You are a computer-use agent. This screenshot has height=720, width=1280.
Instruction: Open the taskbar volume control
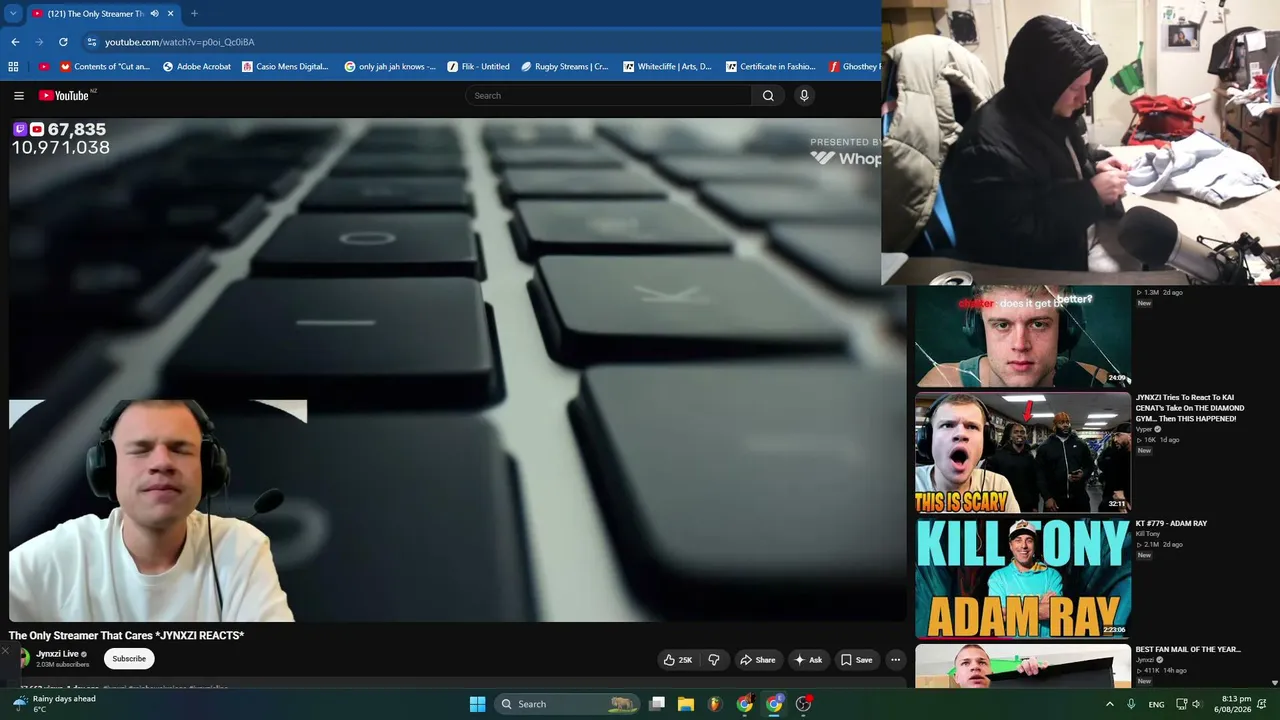(1196, 704)
